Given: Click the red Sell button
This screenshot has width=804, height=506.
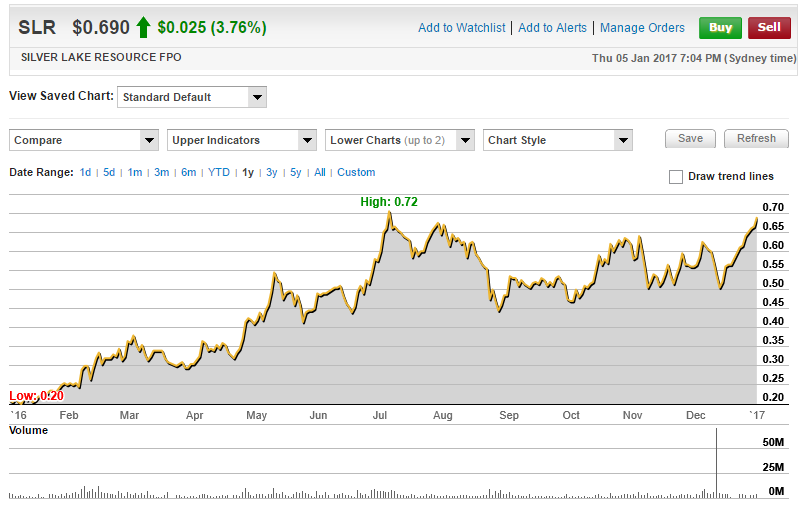Looking at the screenshot, I should pos(769,27).
